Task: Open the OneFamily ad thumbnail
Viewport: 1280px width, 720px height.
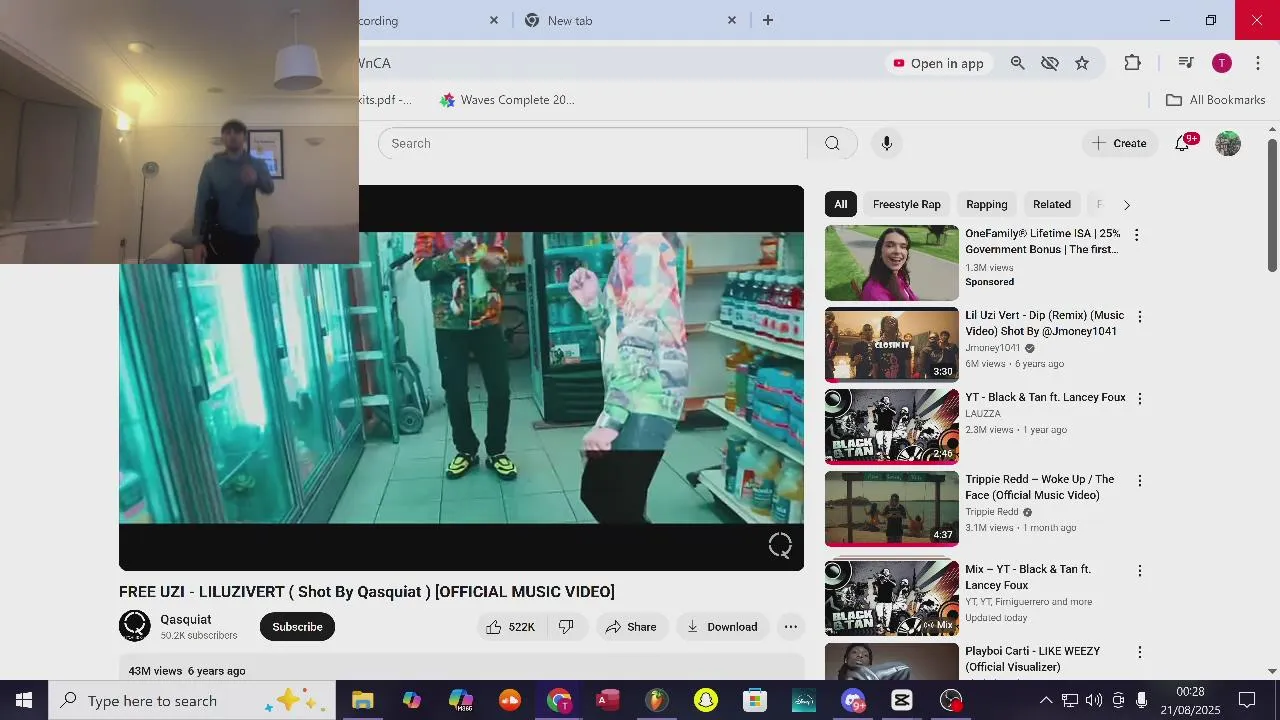Action: [892, 263]
